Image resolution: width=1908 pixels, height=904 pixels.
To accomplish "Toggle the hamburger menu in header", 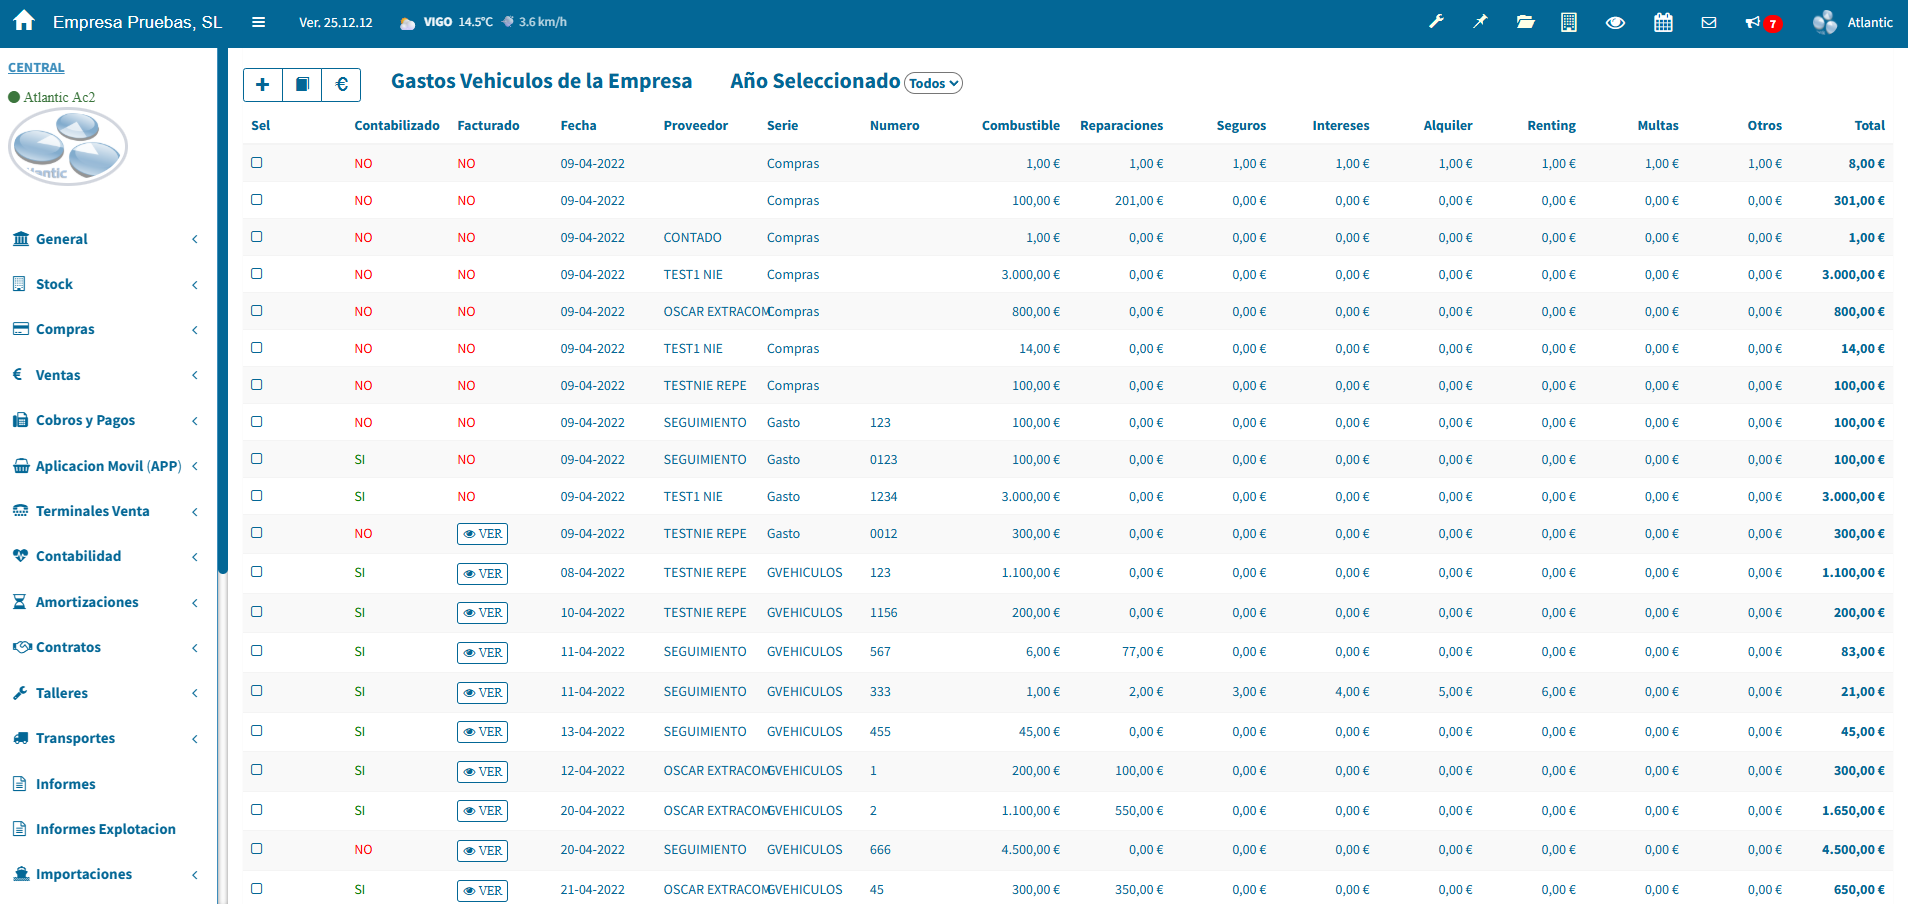I will tap(258, 22).
